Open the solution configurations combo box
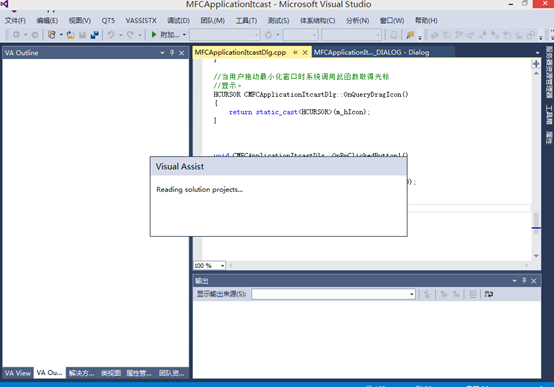The width and height of the screenshot is (554, 387). (300, 35)
